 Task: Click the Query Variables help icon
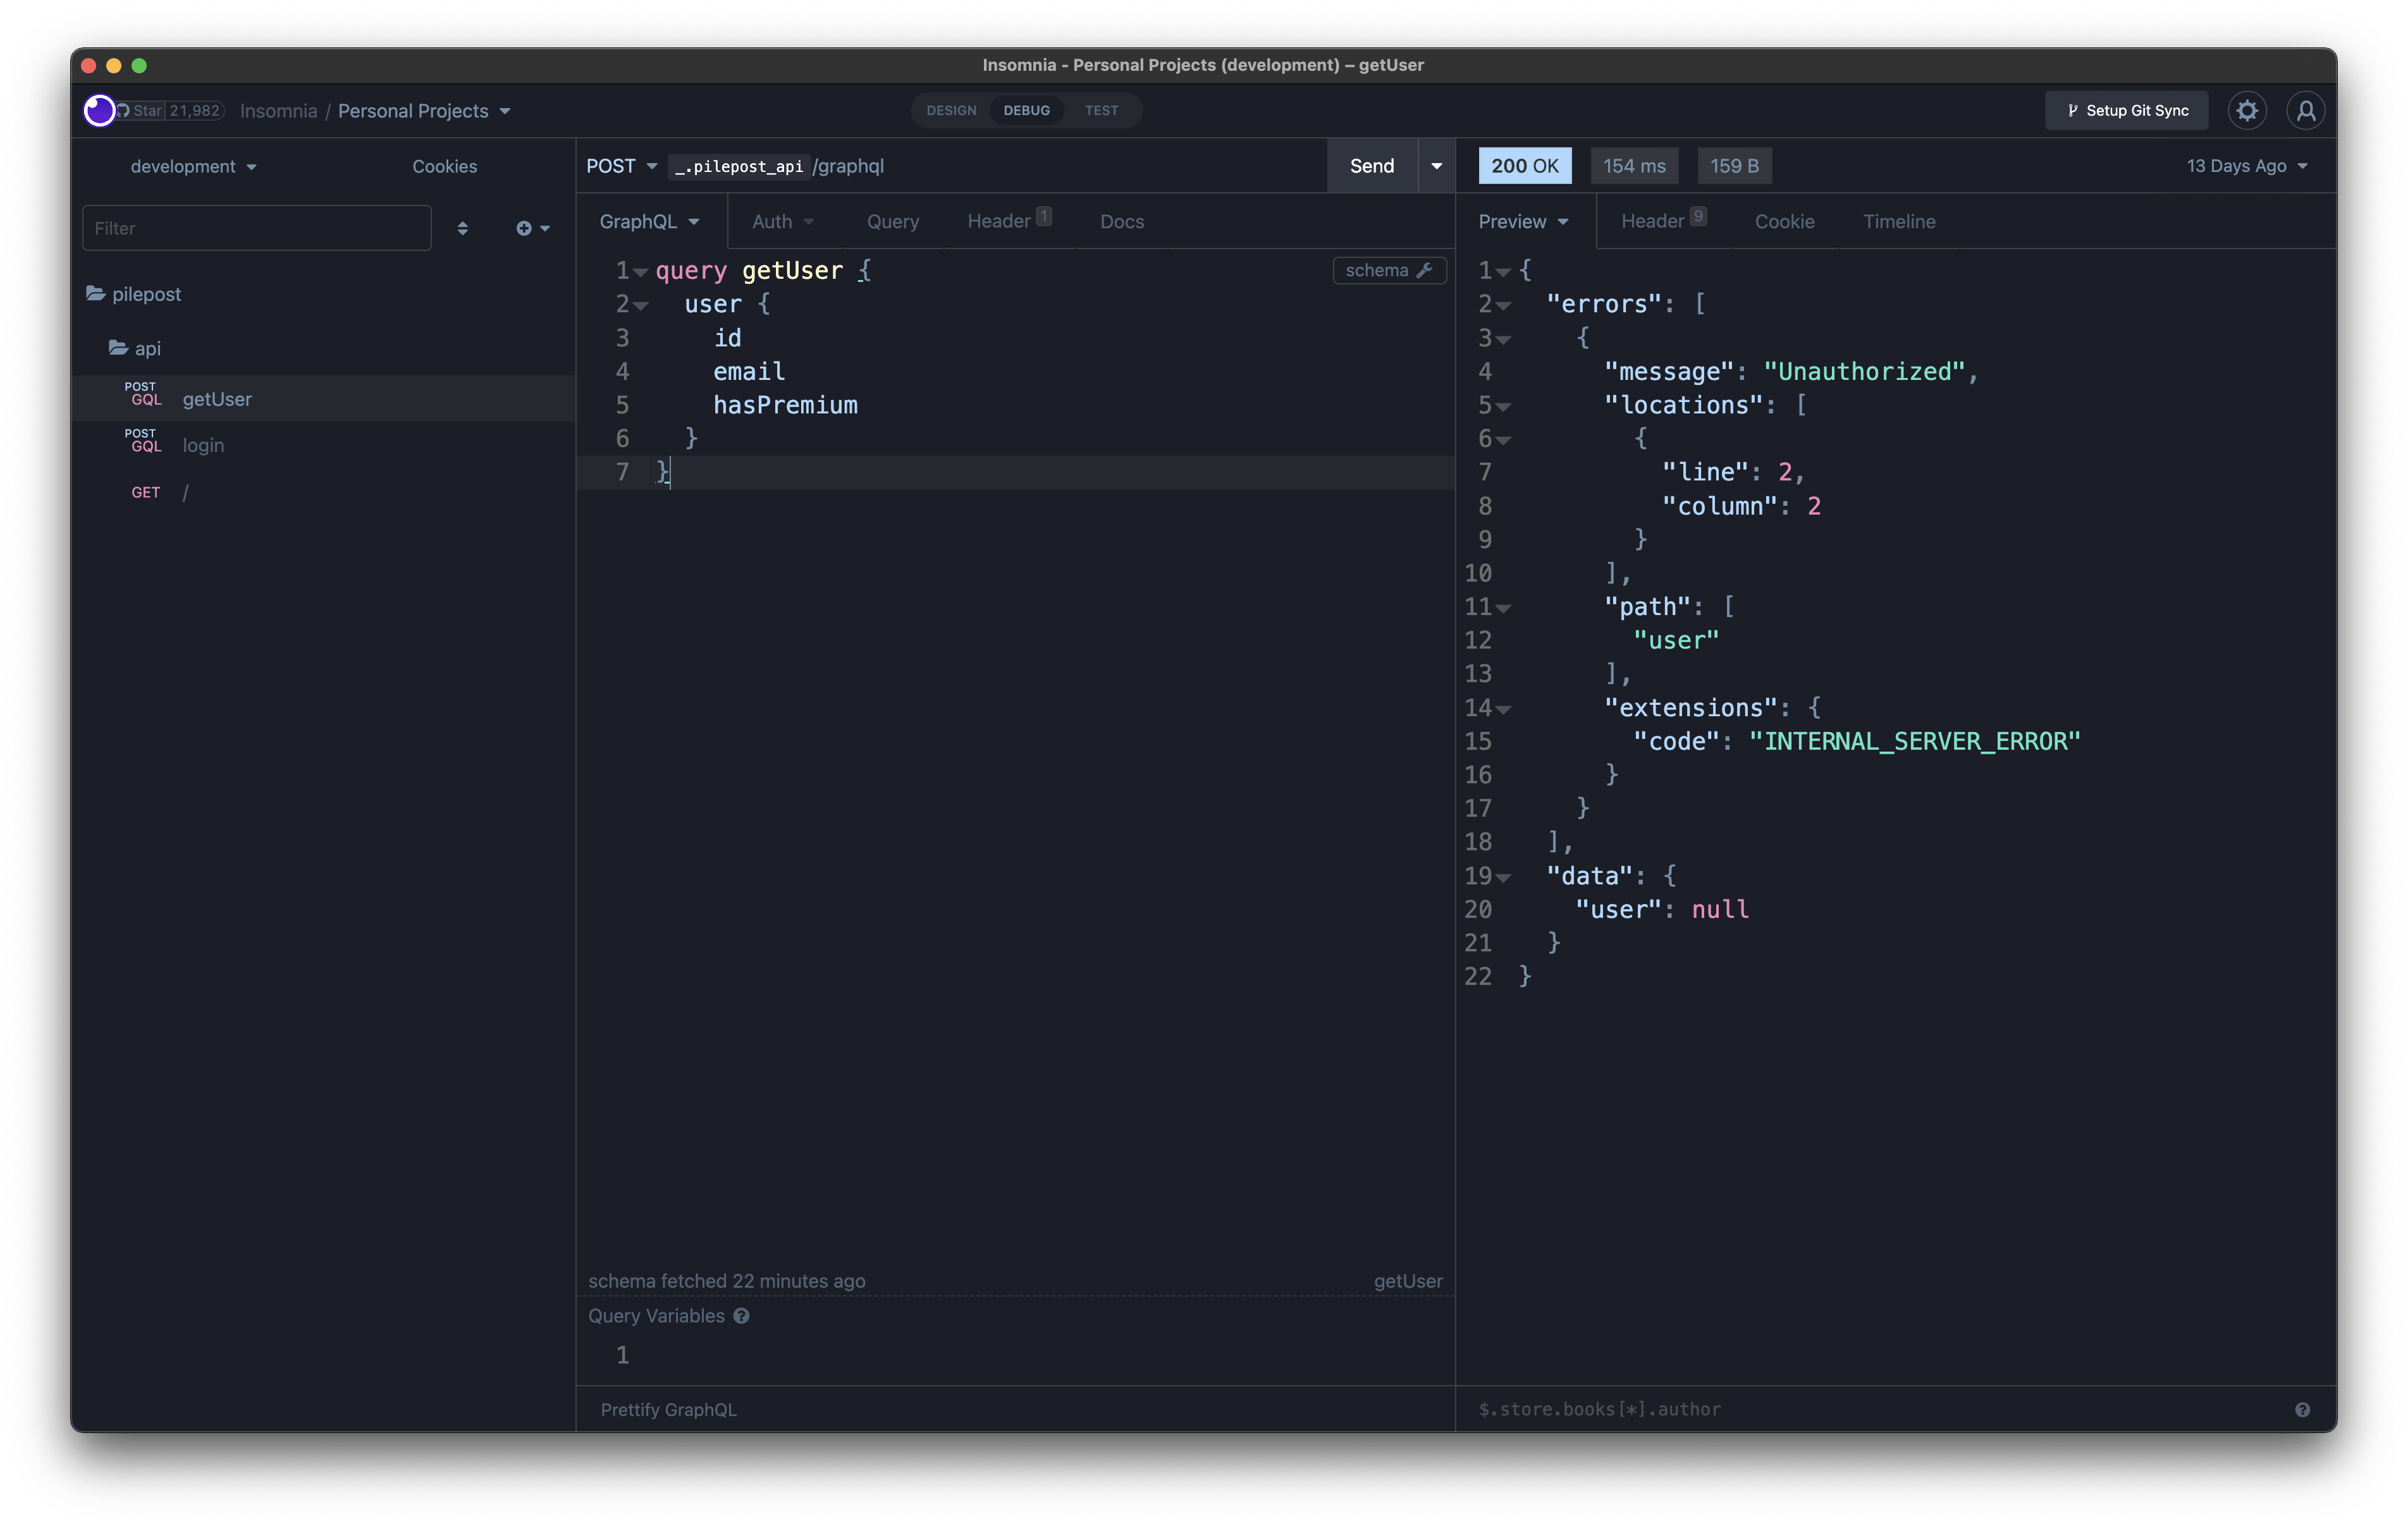[x=741, y=1316]
